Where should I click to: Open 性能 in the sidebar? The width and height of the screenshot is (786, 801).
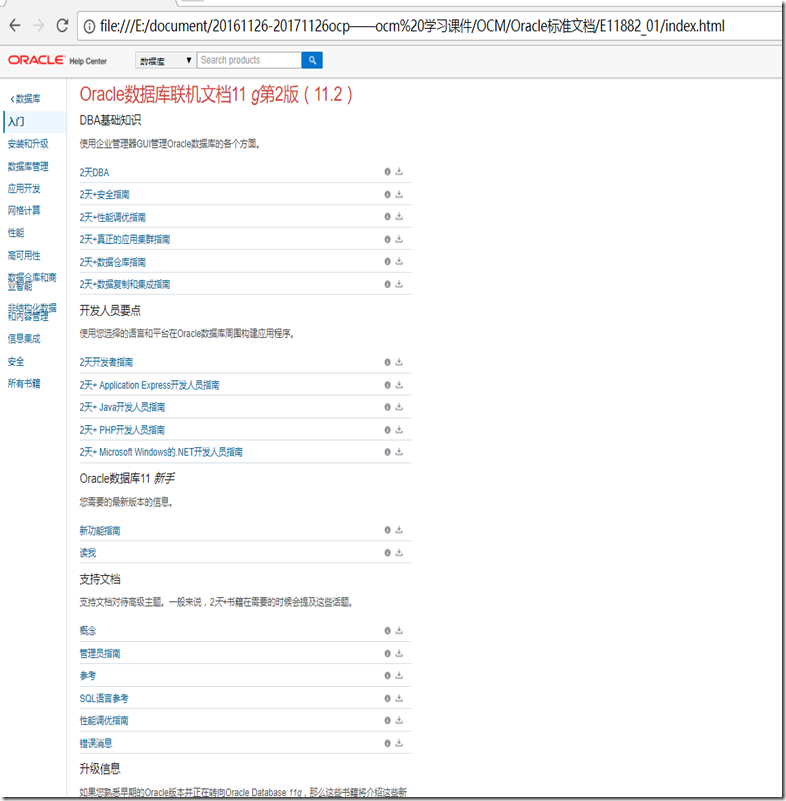pyautogui.click(x=16, y=233)
